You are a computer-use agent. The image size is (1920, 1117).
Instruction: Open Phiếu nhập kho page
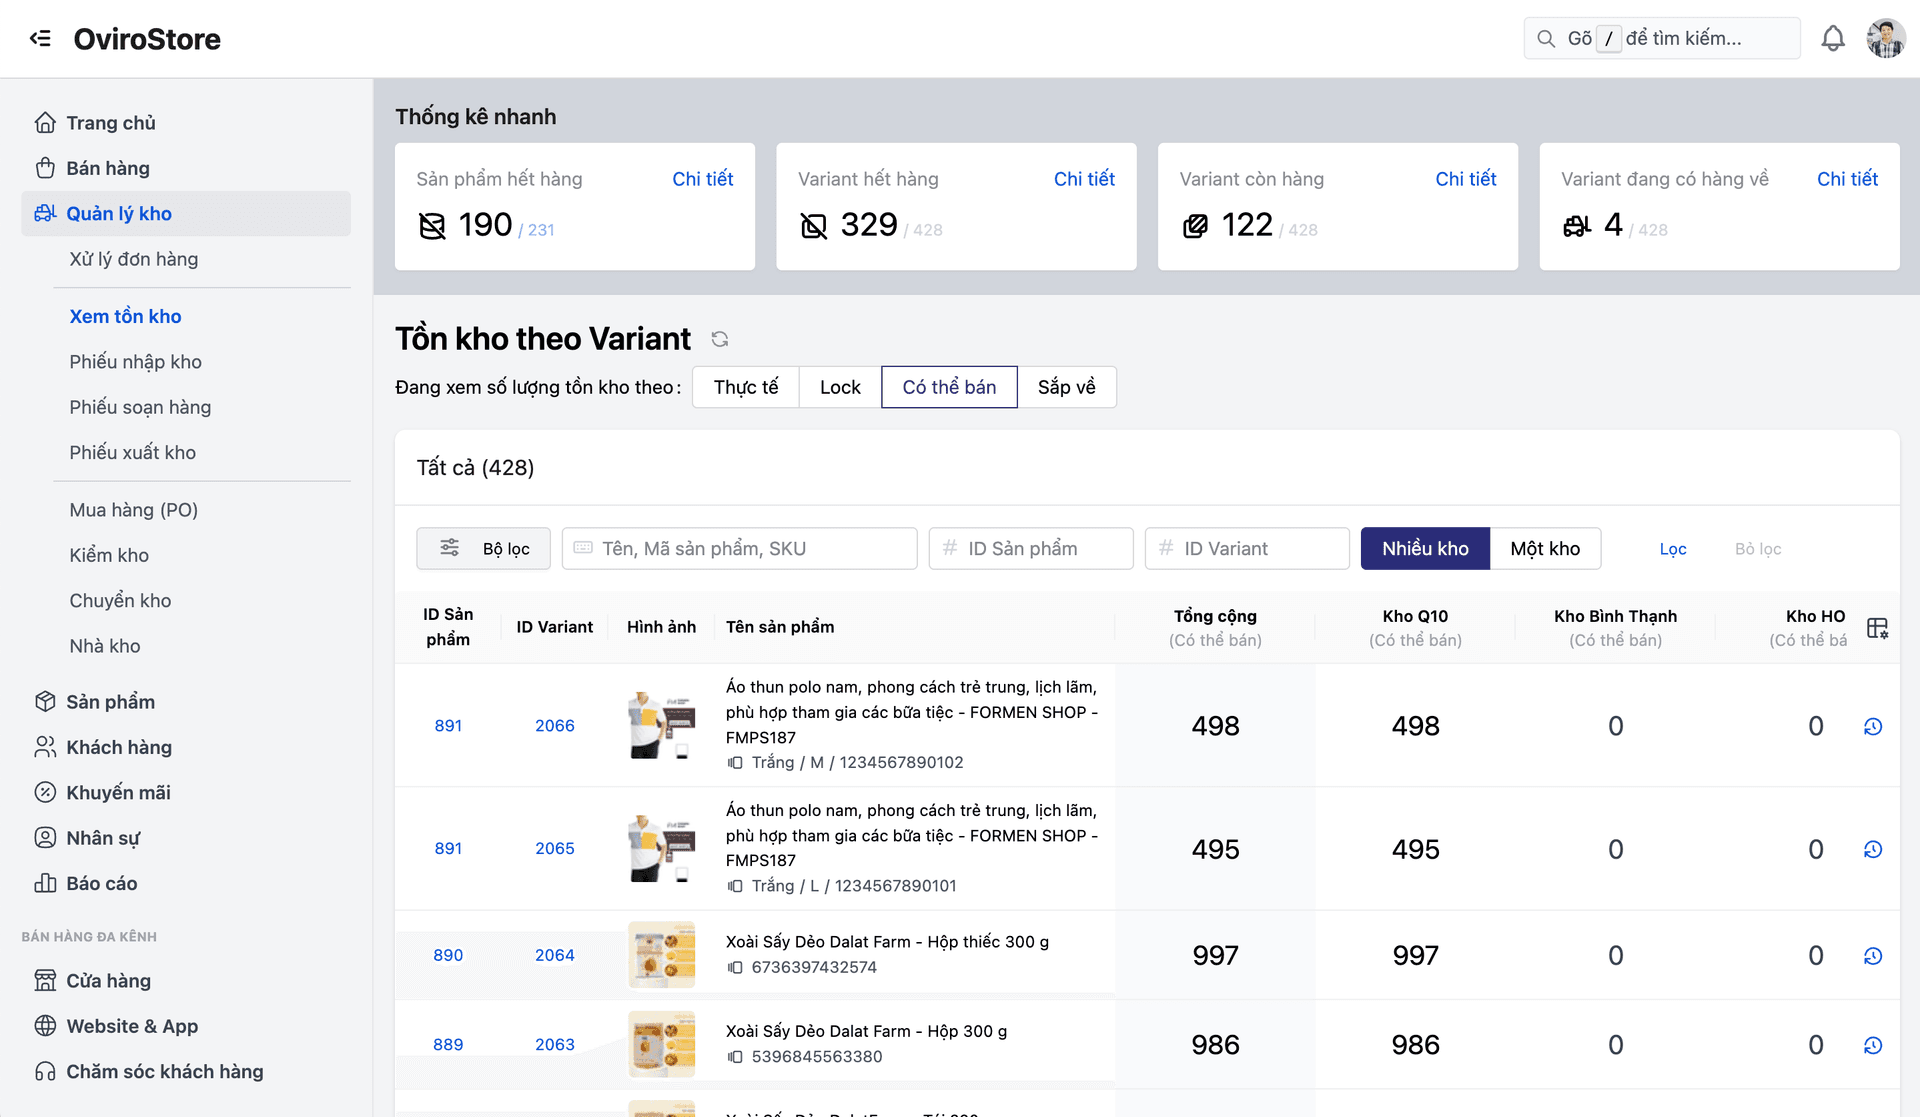click(135, 362)
